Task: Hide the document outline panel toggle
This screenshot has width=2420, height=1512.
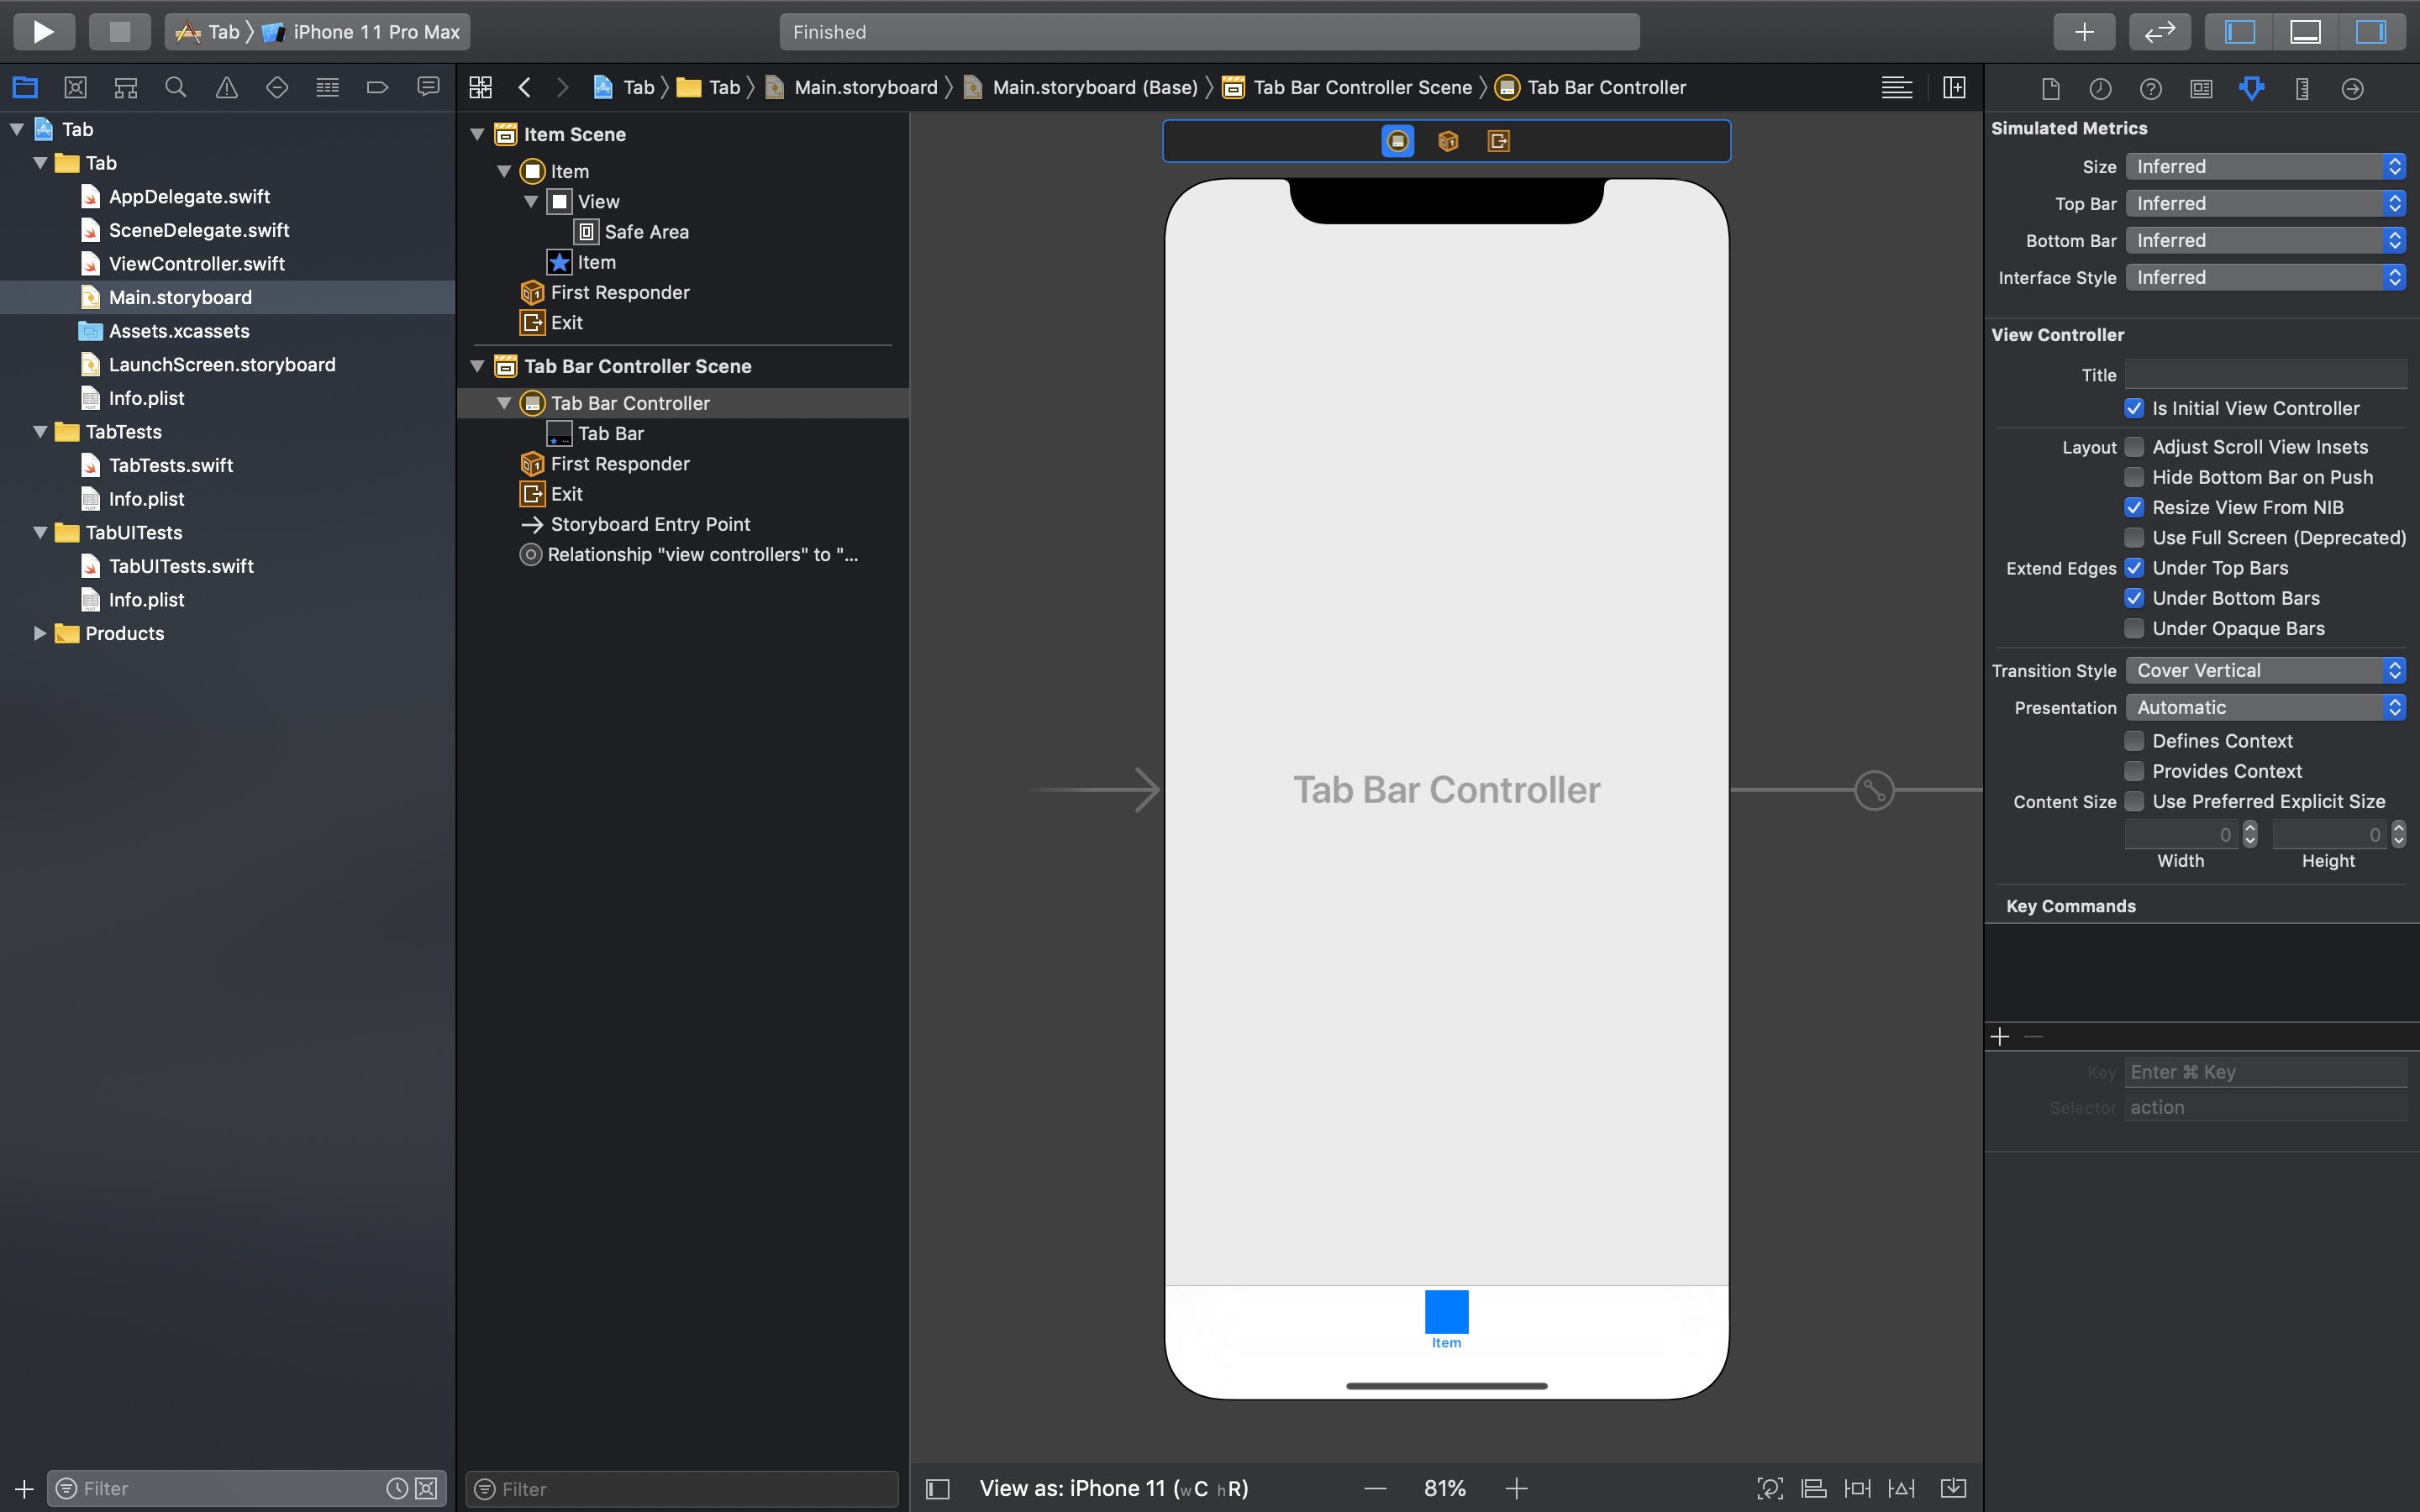Action: pos(937,1488)
